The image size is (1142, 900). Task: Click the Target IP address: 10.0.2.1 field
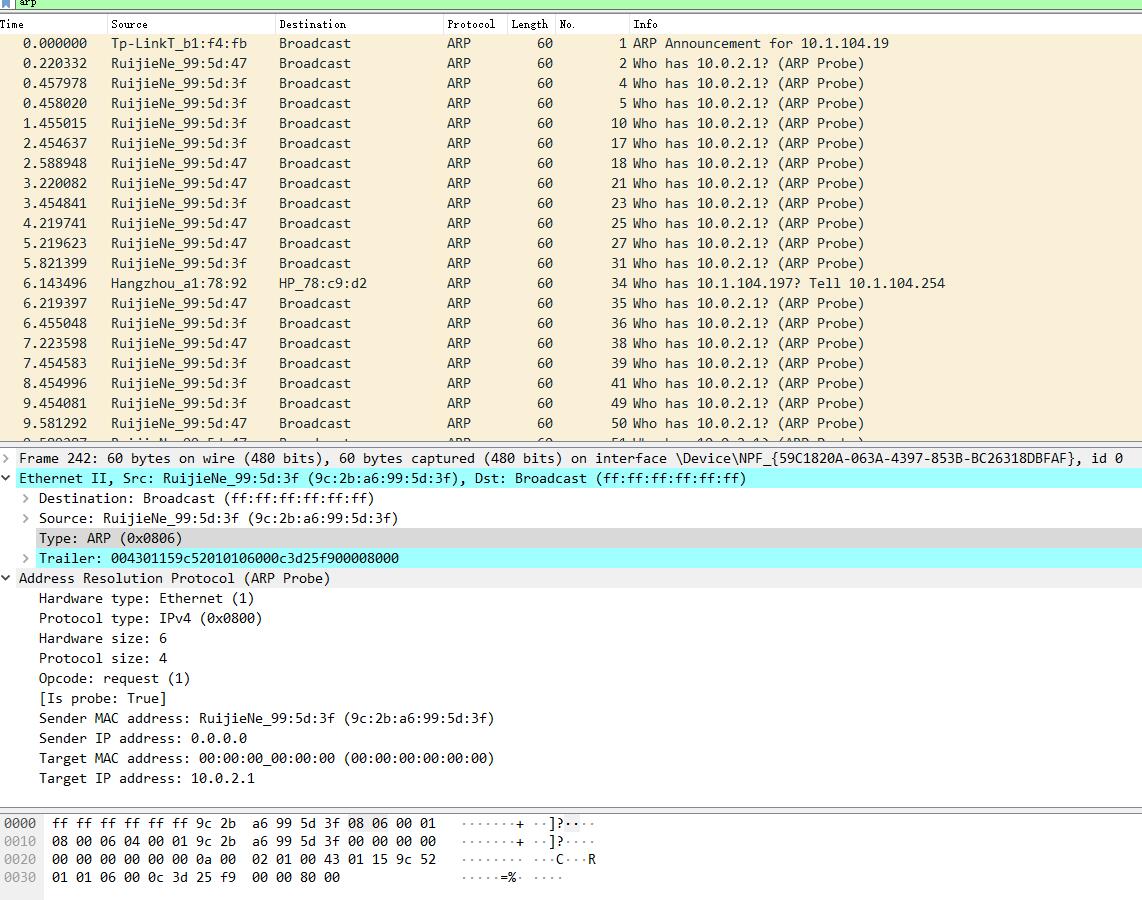[x=146, y=778]
